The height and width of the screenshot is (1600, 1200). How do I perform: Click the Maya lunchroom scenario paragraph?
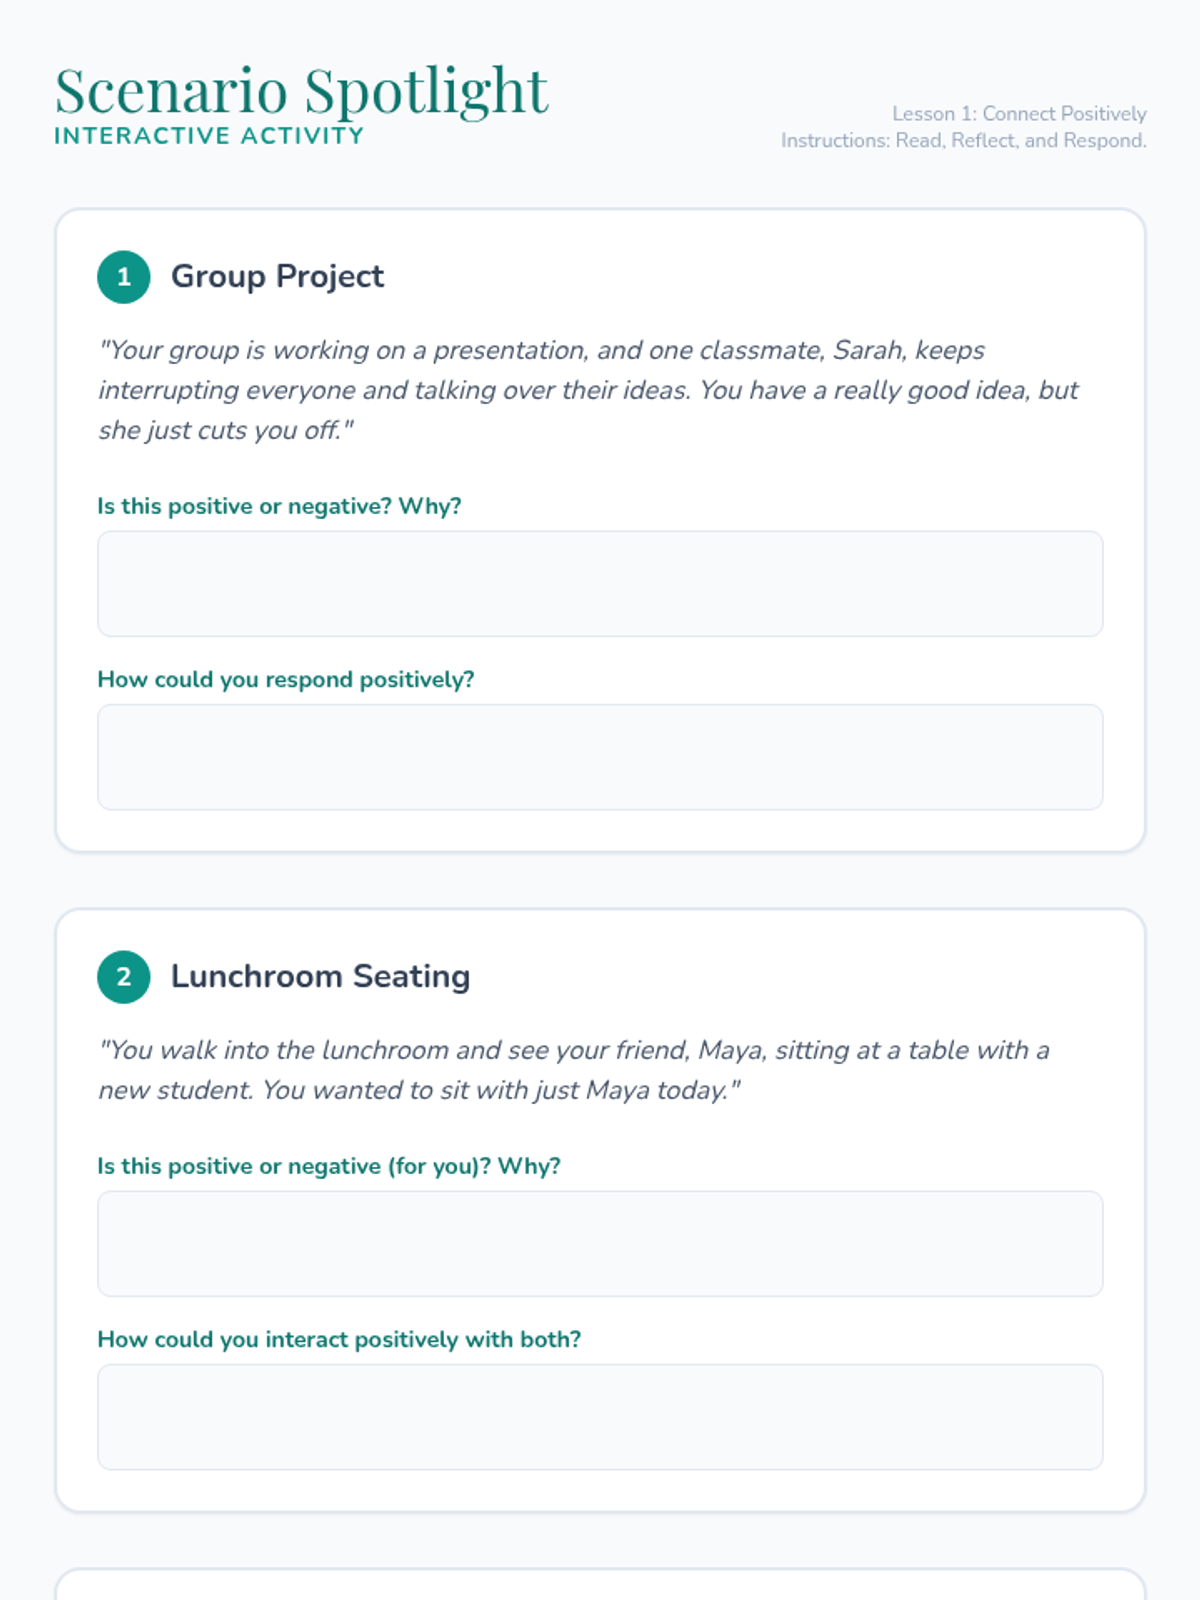[574, 1070]
